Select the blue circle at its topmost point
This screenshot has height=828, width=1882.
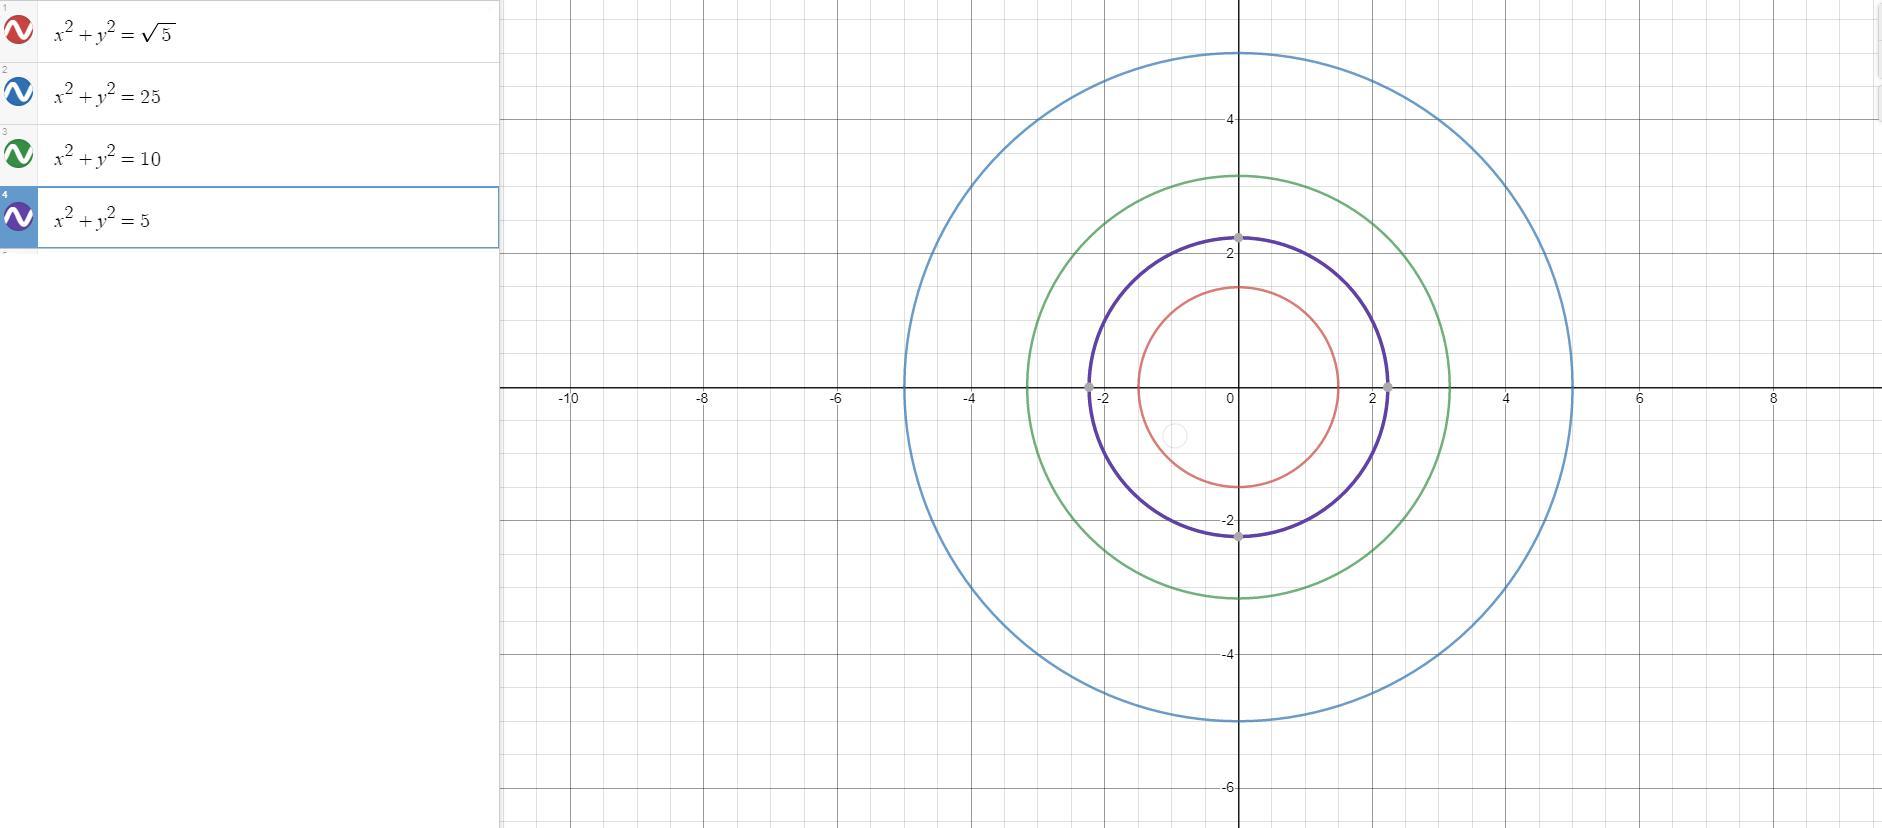click(1239, 53)
